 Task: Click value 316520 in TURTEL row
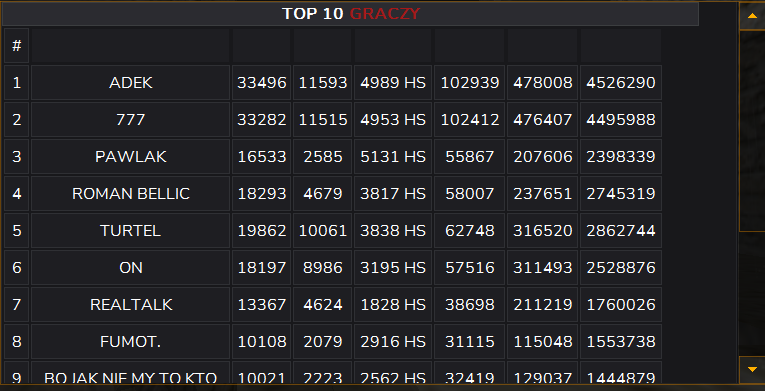[543, 230]
